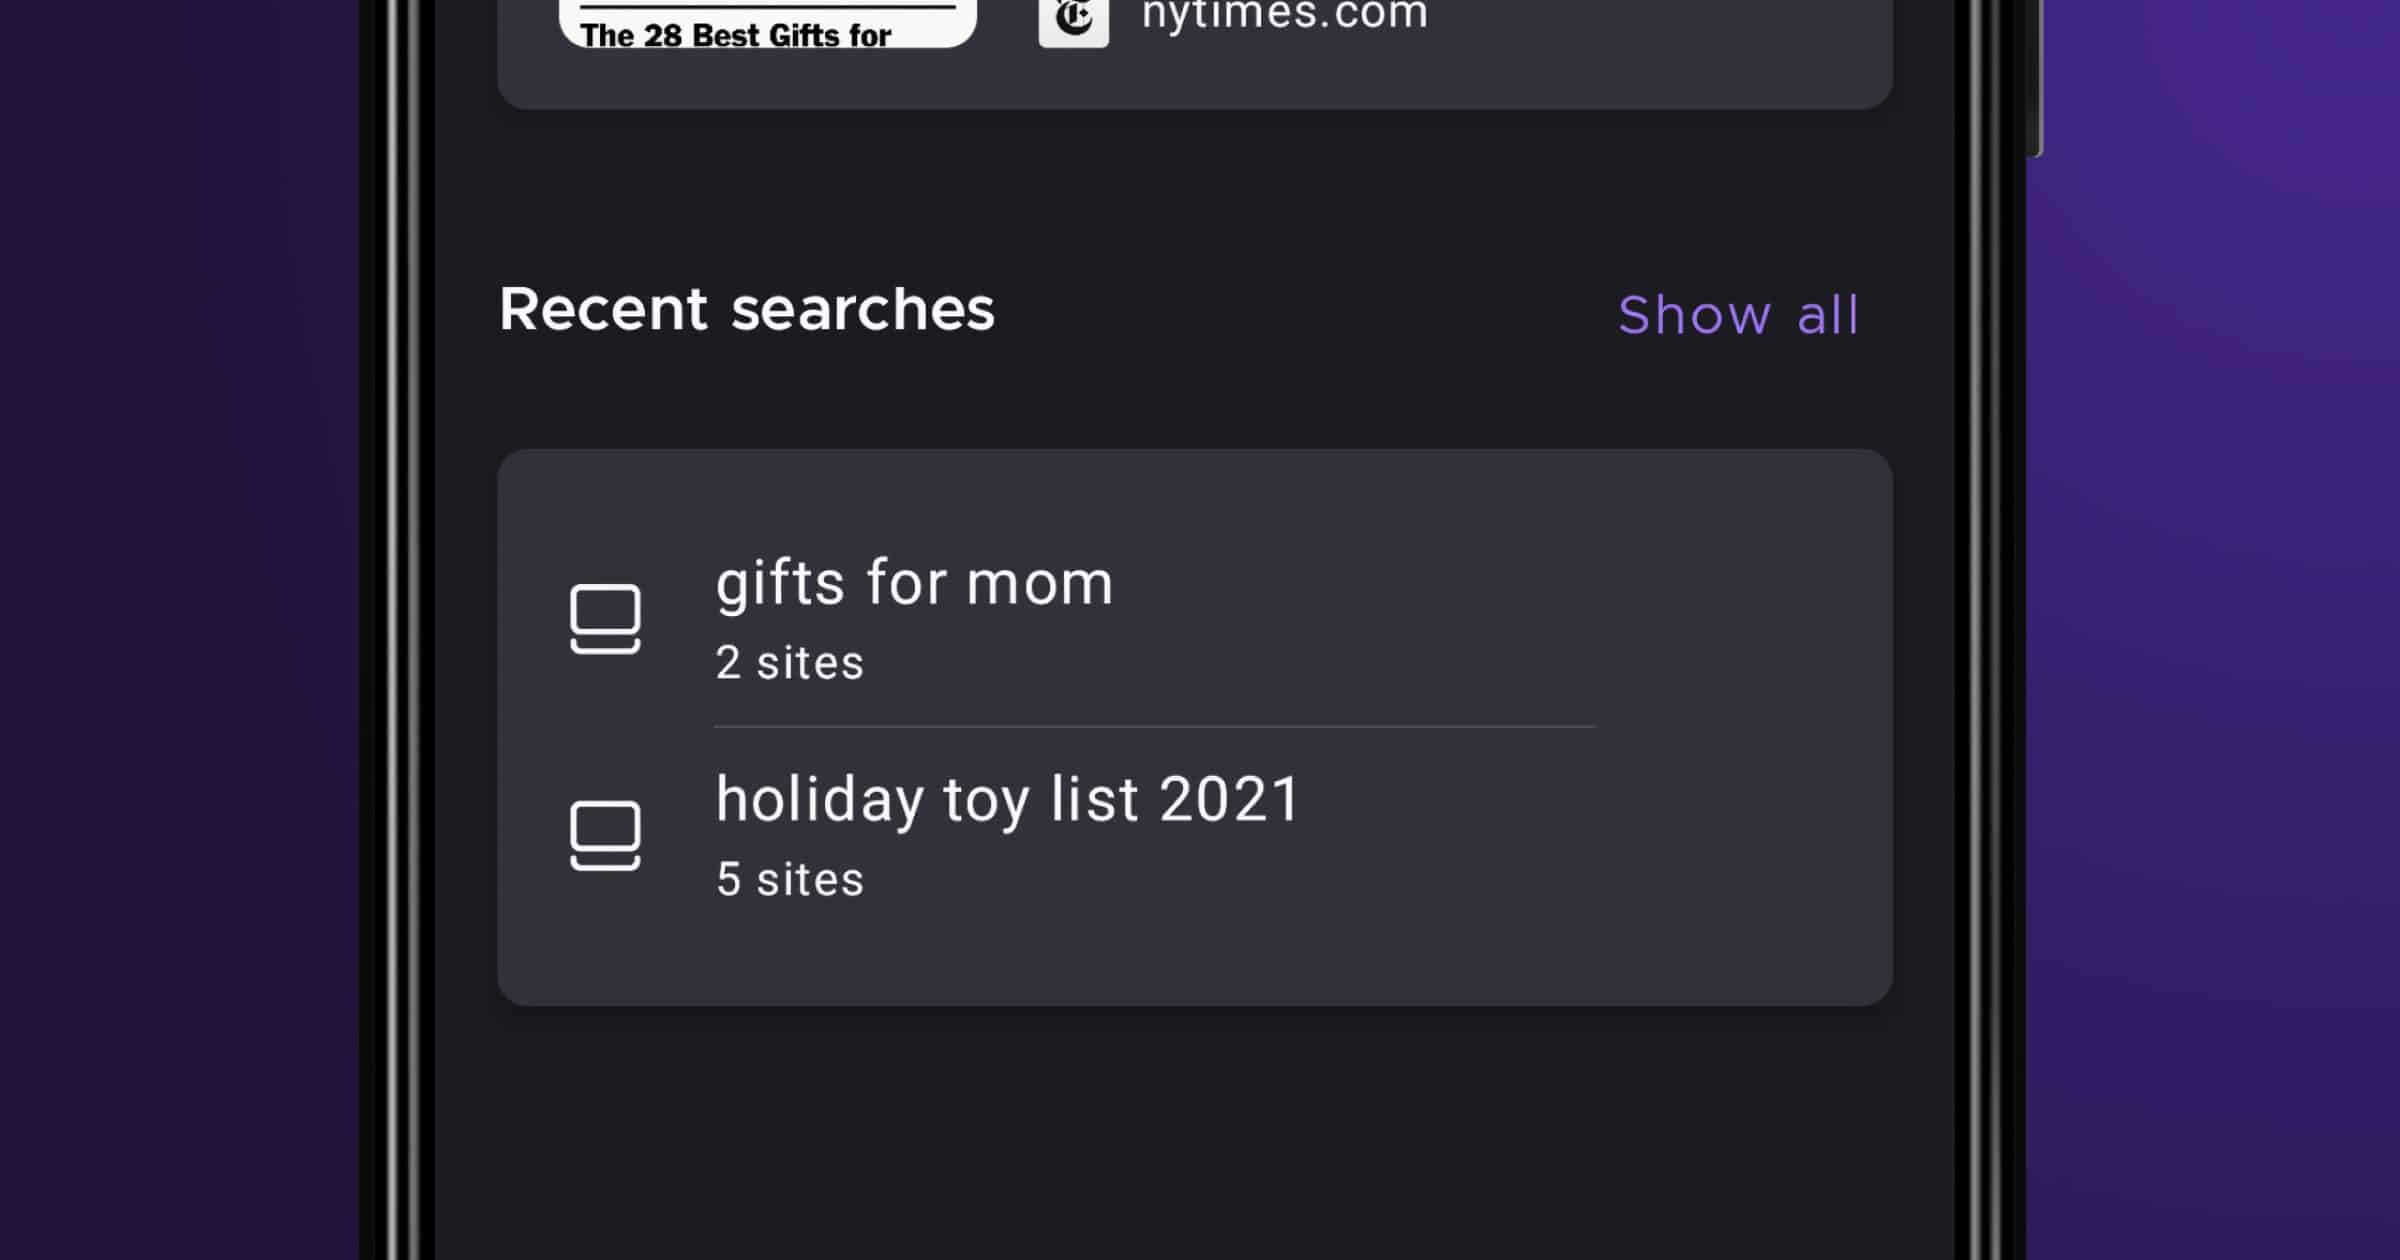
Task: Click the icon next to "holiday toy list 2021"
Action: click(x=605, y=836)
